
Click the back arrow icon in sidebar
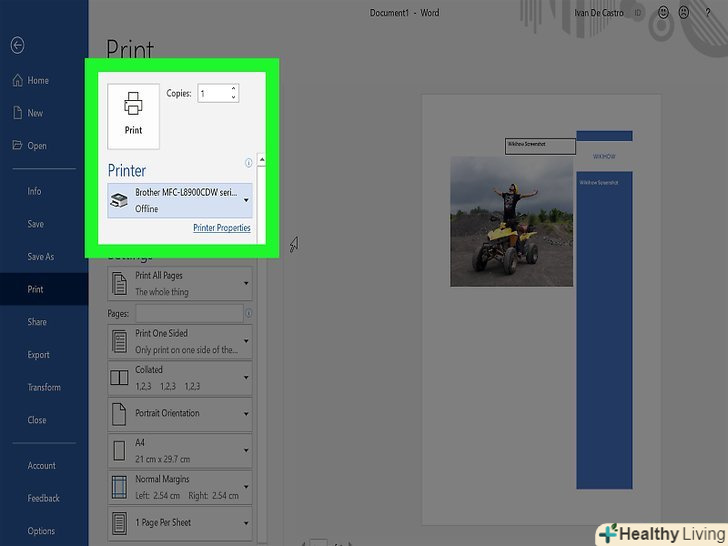tap(18, 45)
